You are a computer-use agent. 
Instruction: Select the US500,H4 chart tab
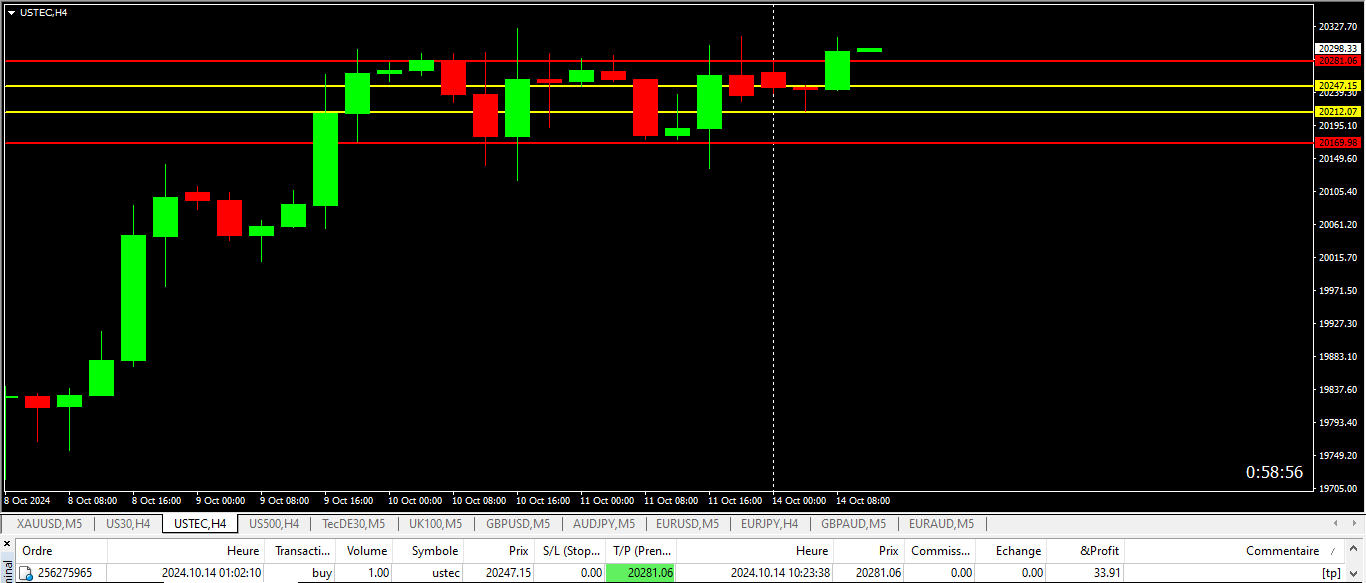[x=274, y=523]
